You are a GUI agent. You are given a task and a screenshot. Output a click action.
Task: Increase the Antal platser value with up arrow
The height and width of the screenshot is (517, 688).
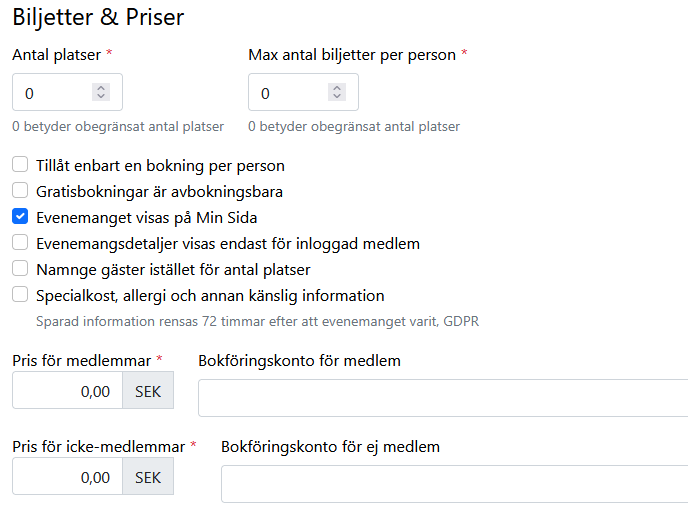click(100, 88)
